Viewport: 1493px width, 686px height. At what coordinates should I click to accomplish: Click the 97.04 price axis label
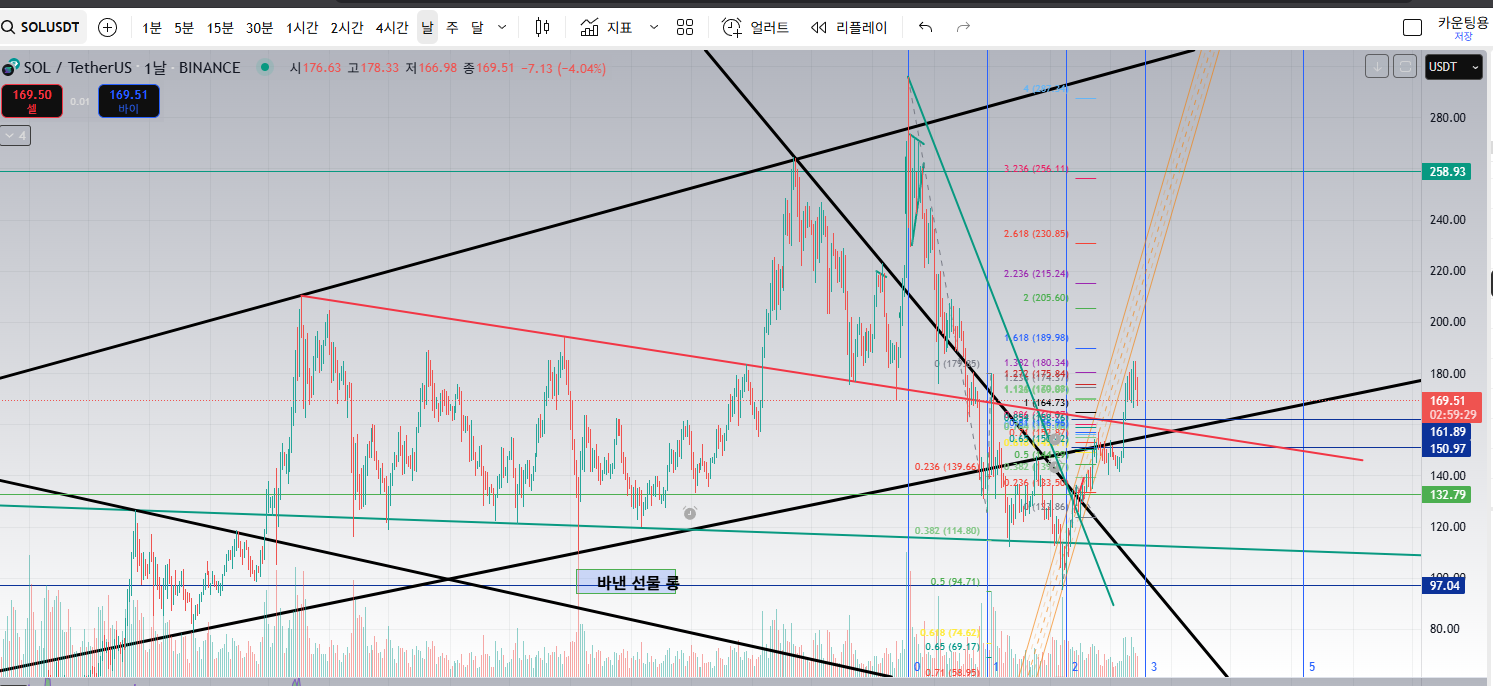[x=1445, y=585]
